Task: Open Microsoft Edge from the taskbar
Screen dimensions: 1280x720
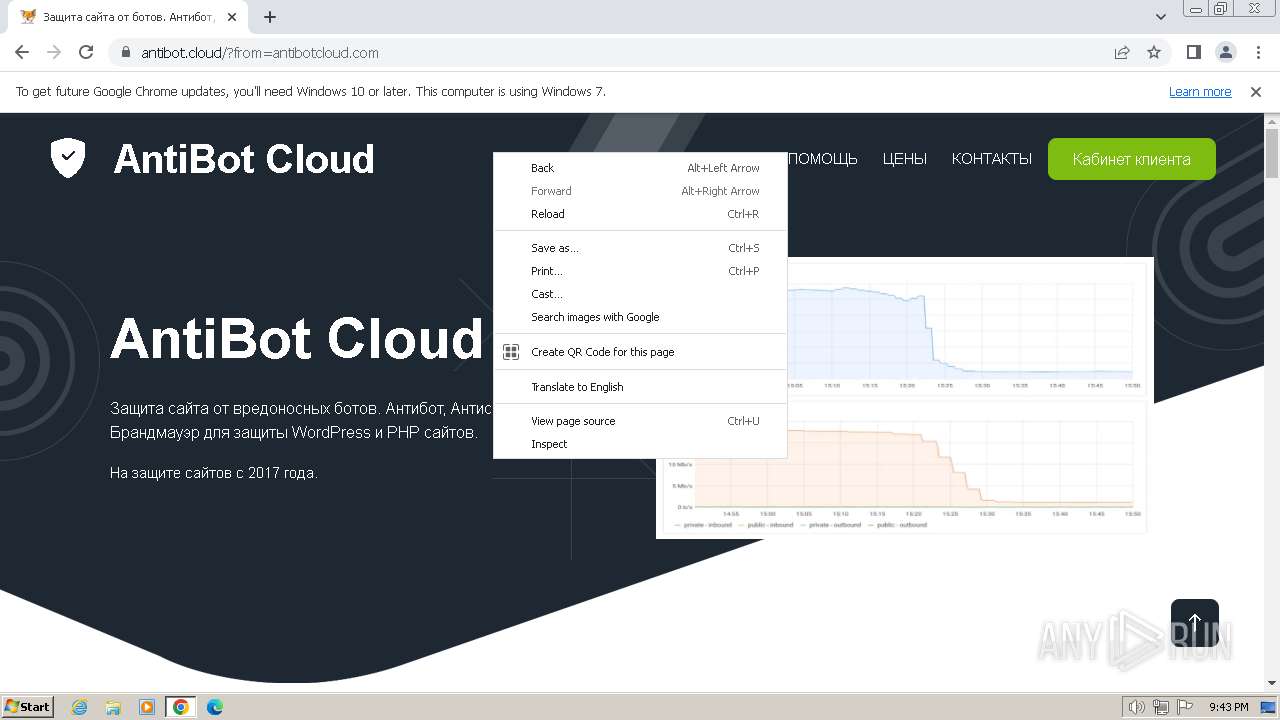Action: pyautogui.click(x=215, y=707)
